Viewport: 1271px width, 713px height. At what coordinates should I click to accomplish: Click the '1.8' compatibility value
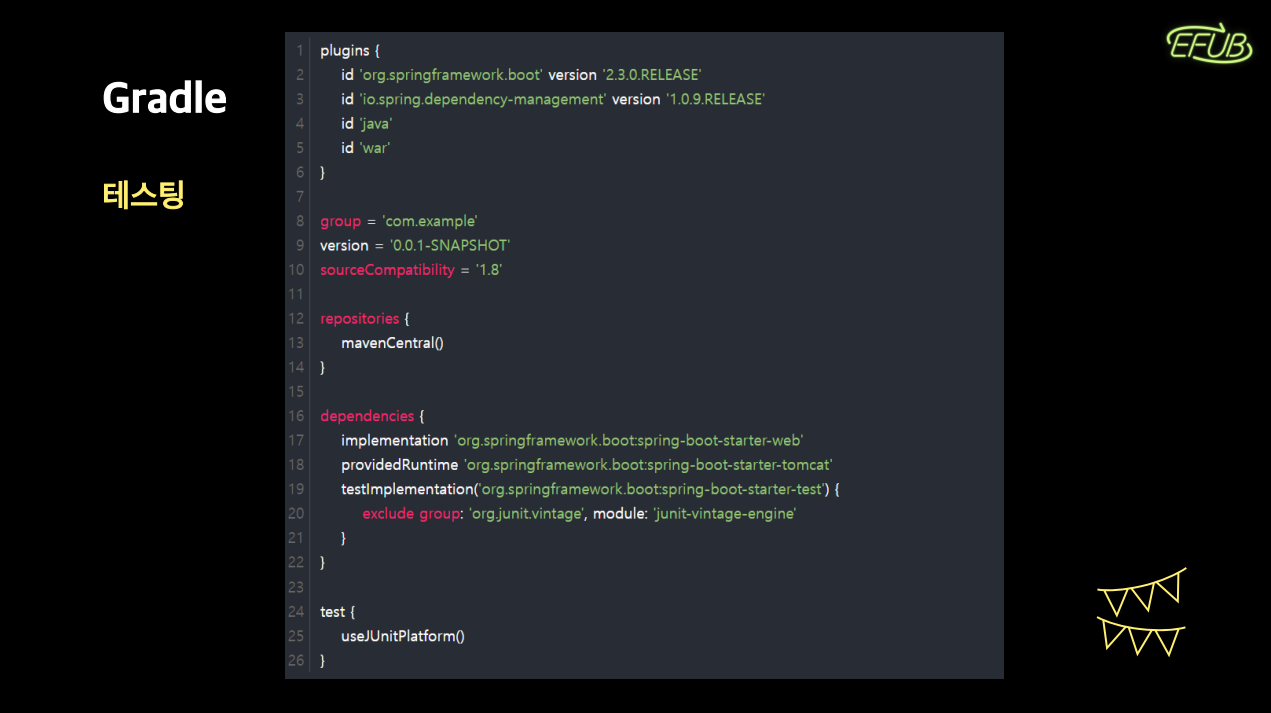489,270
